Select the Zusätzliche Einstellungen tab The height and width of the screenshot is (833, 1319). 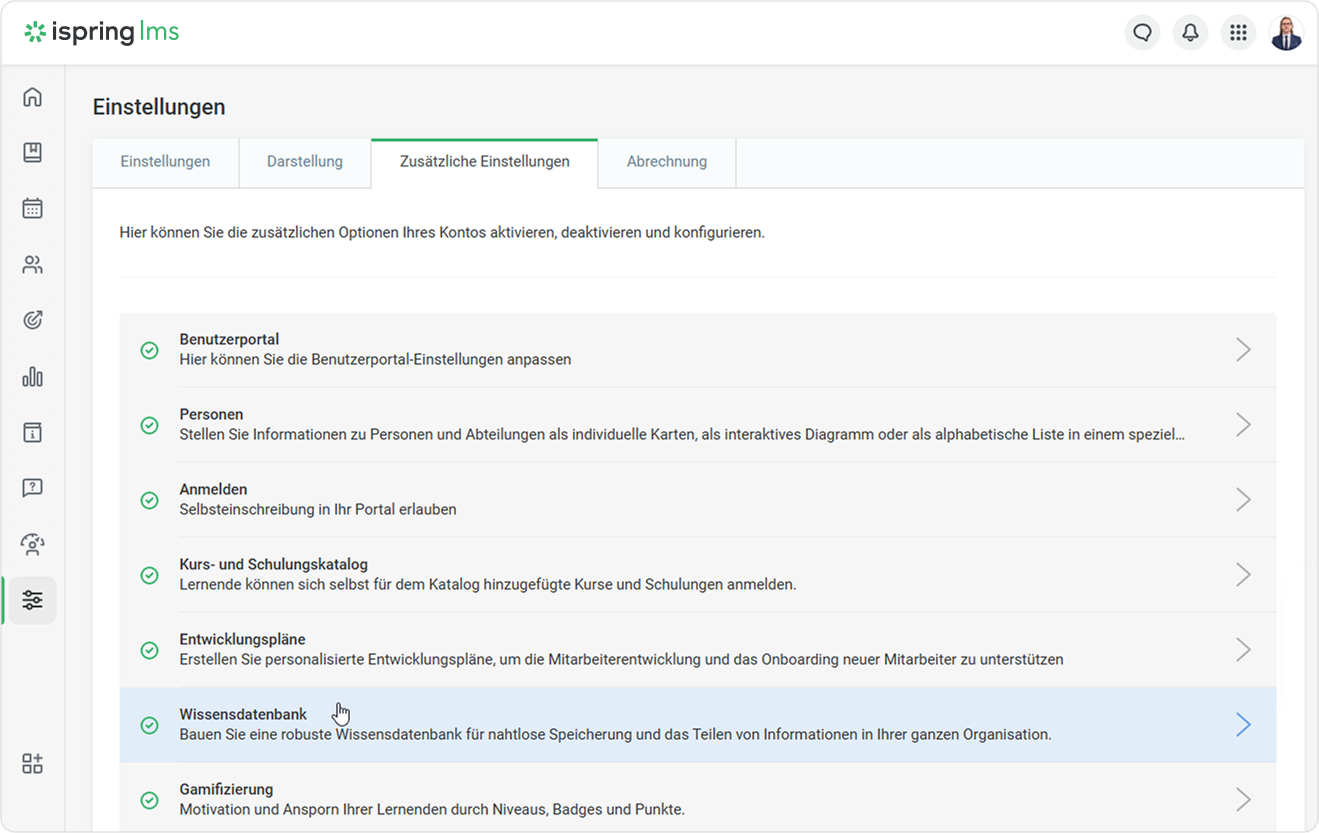pyautogui.click(x=484, y=162)
